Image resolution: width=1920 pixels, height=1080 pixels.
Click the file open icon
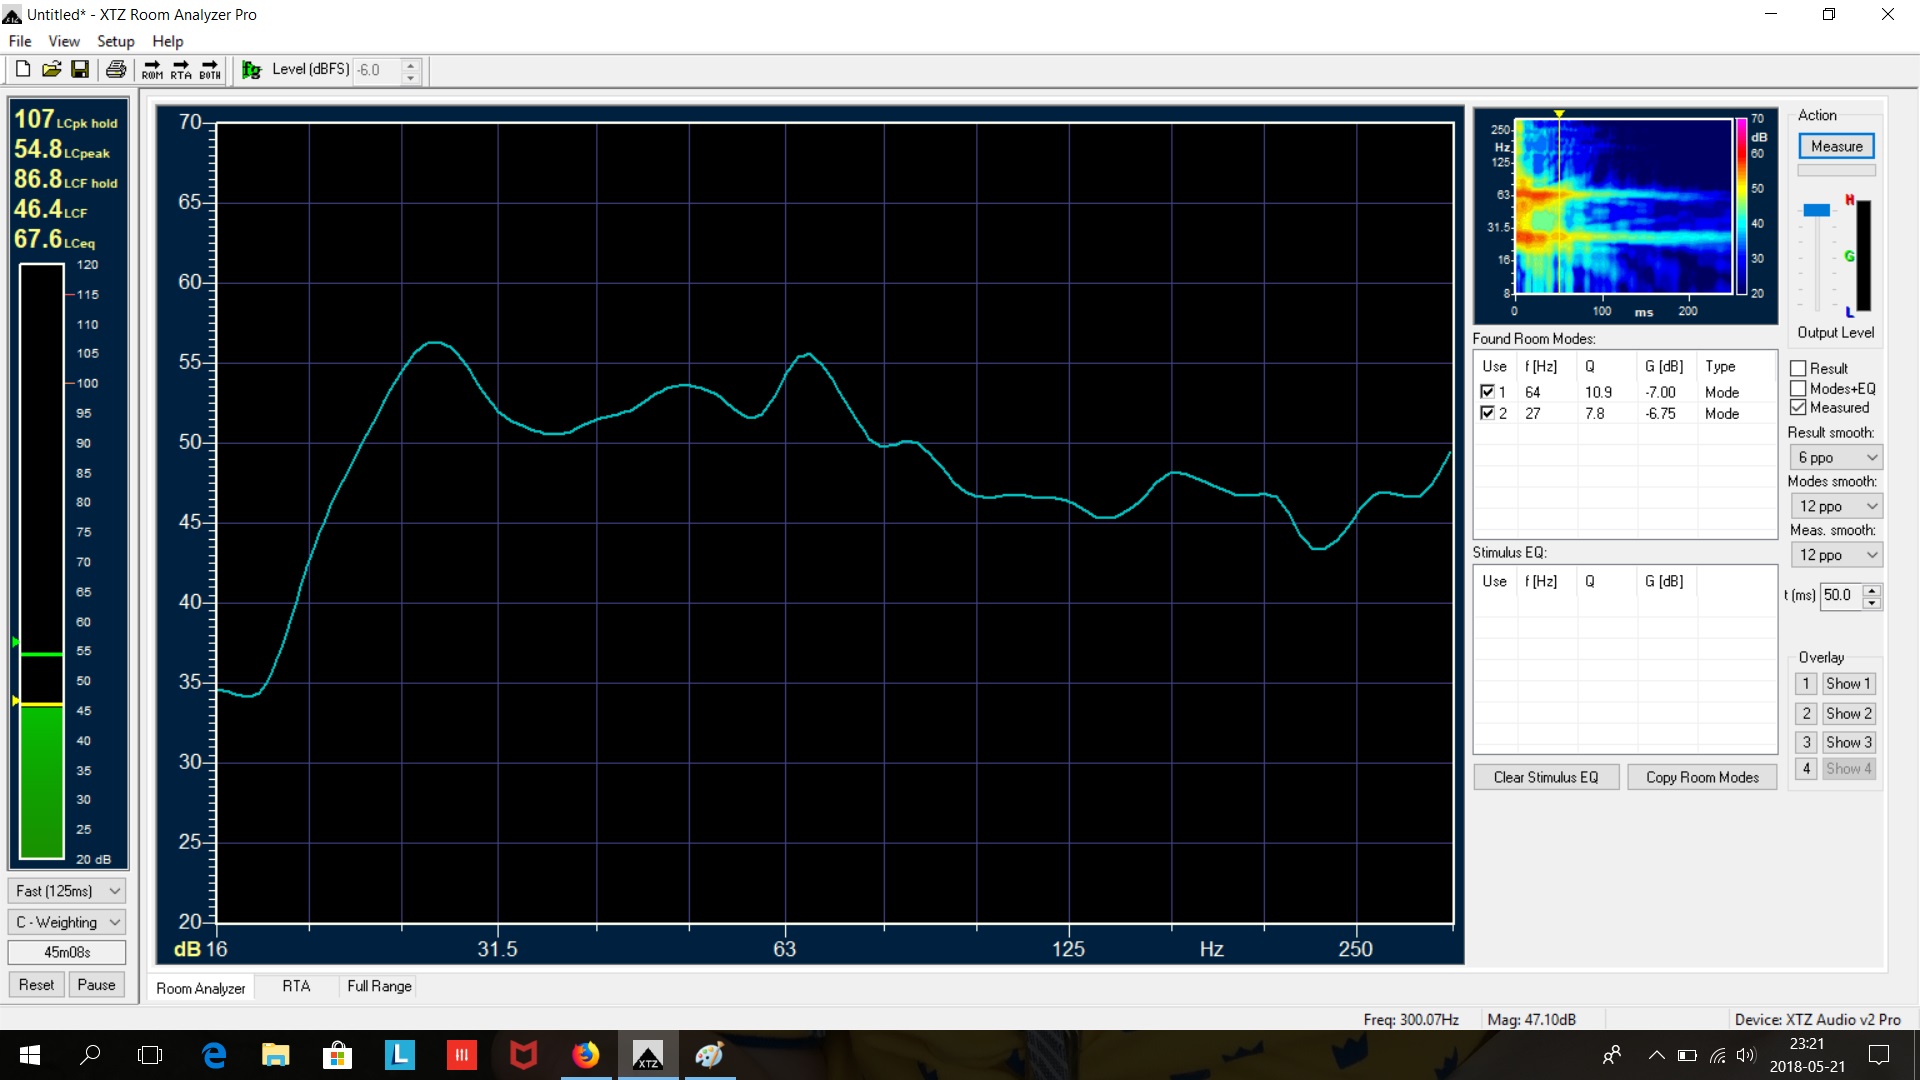[49, 69]
